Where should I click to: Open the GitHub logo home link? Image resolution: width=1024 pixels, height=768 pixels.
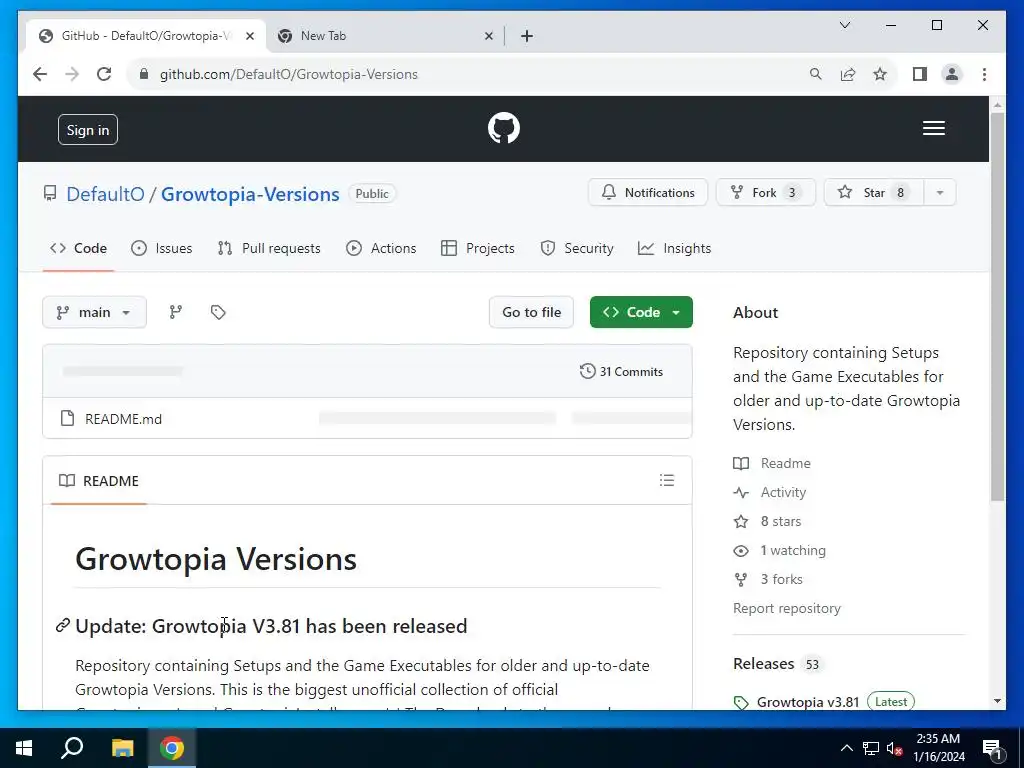click(x=504, y=128)
